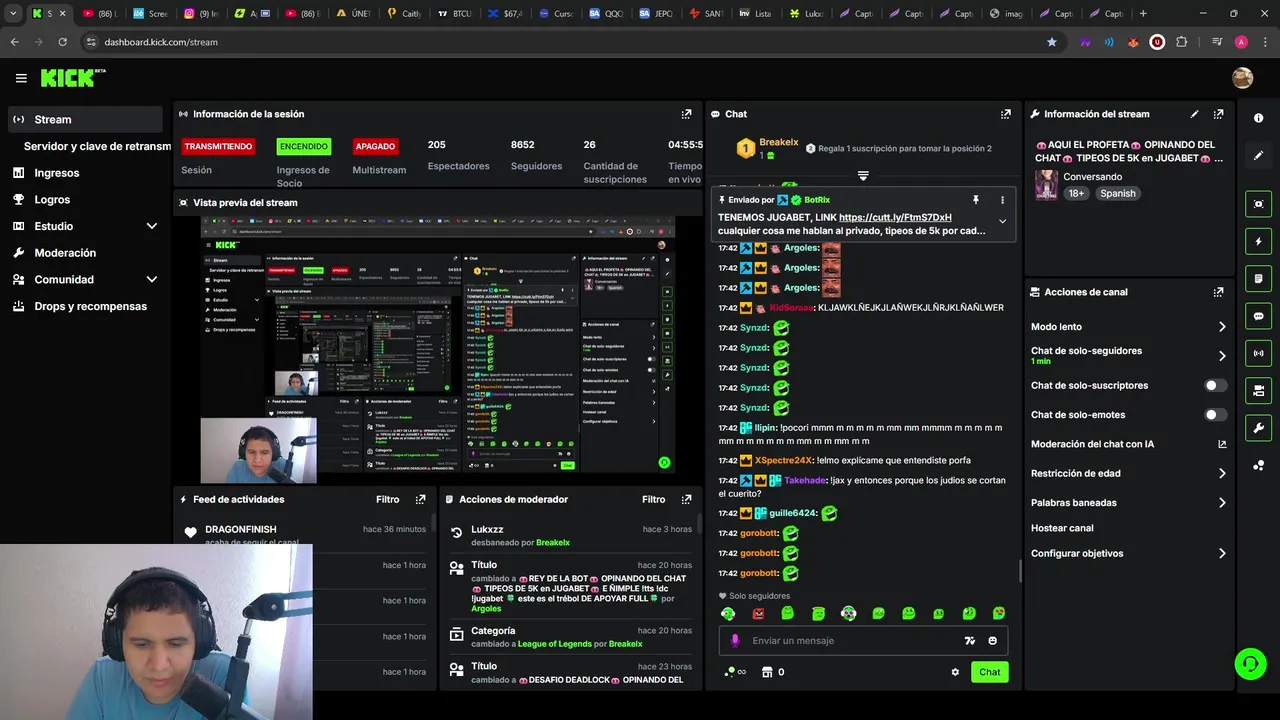This screenshot has width=1280, height=720.
Task: Open Modo lento options arrow
Action: [1222, 327]
